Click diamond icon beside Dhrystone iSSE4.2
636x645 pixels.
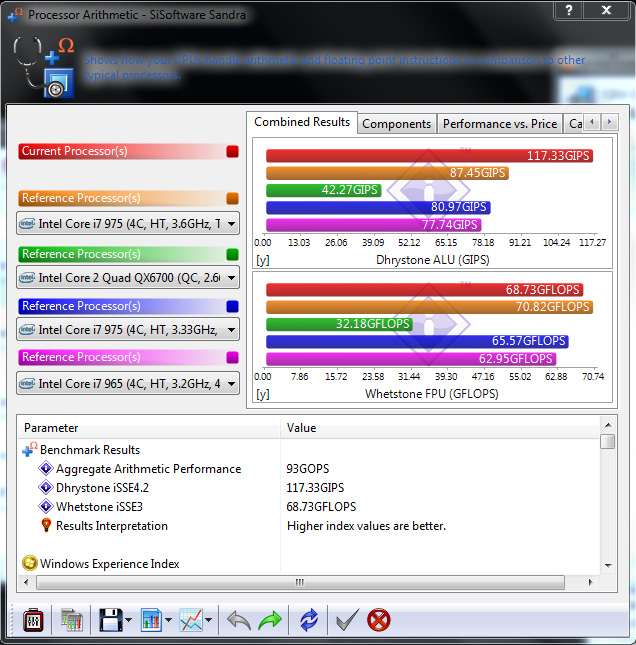point(46,487)
